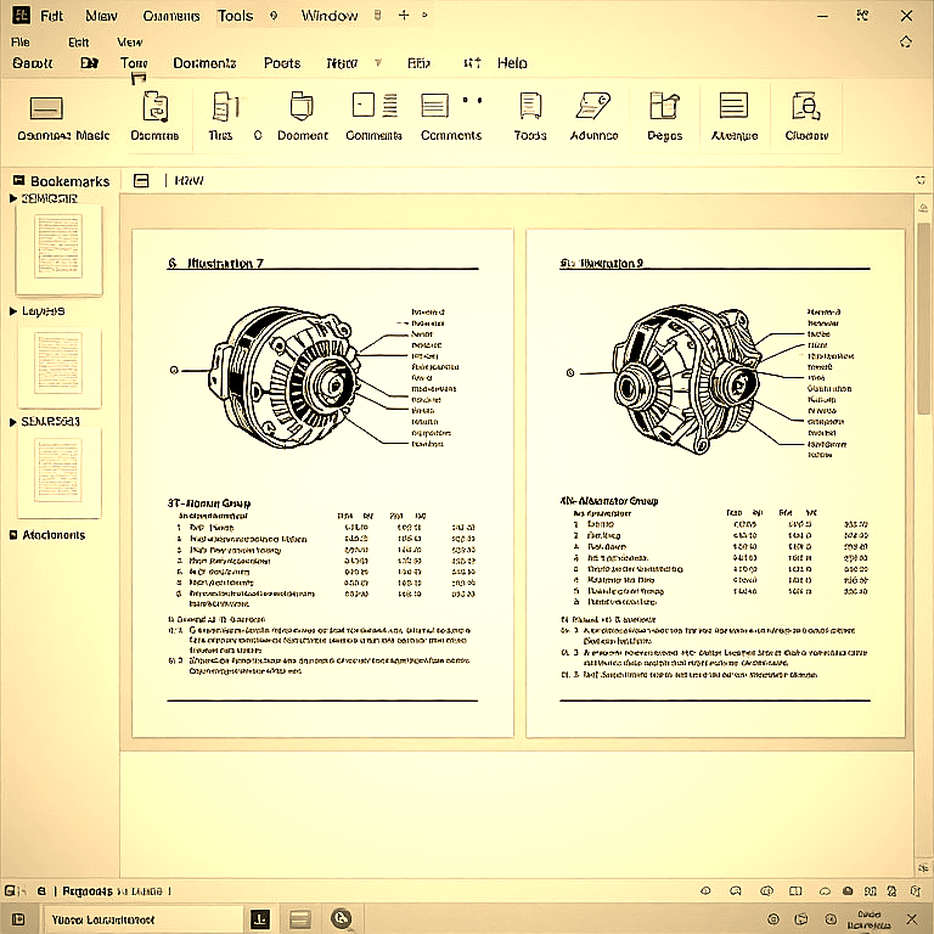The image size is (934, 934).
Task: Open the dark square app on taskbar
Action: pos(260,920)
